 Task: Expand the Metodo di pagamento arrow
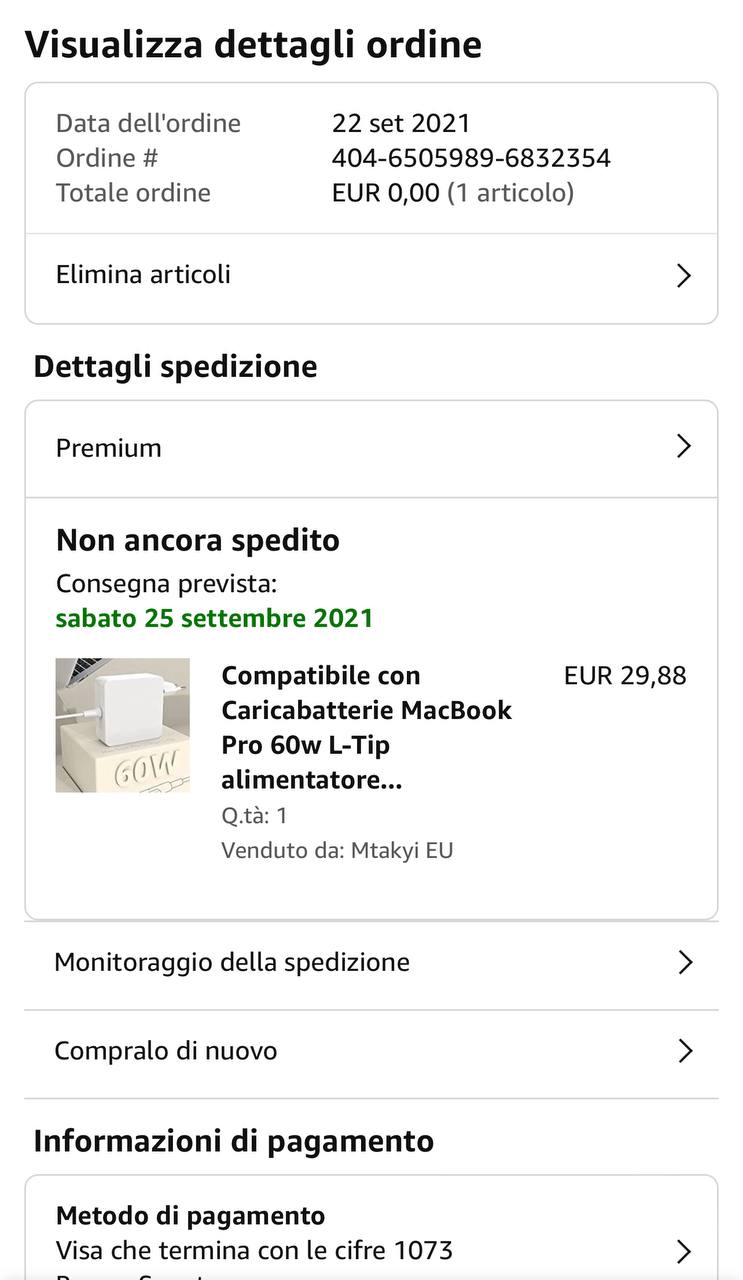pos(684,1251)
